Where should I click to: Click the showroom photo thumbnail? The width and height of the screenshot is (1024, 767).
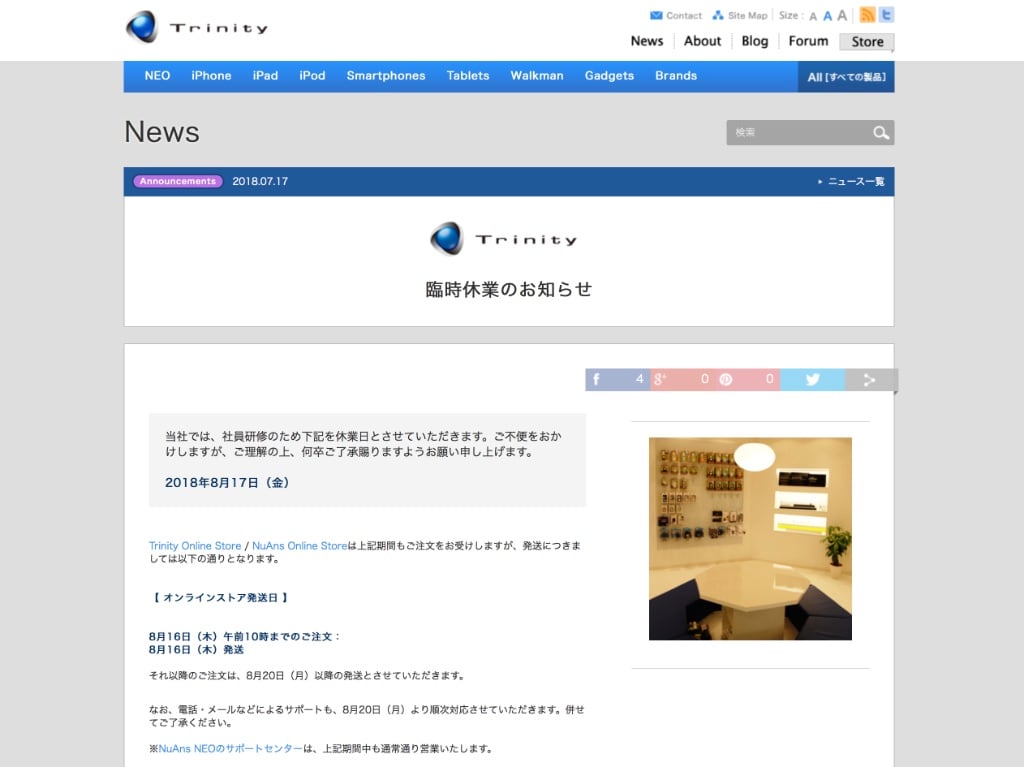coord(750,538)
